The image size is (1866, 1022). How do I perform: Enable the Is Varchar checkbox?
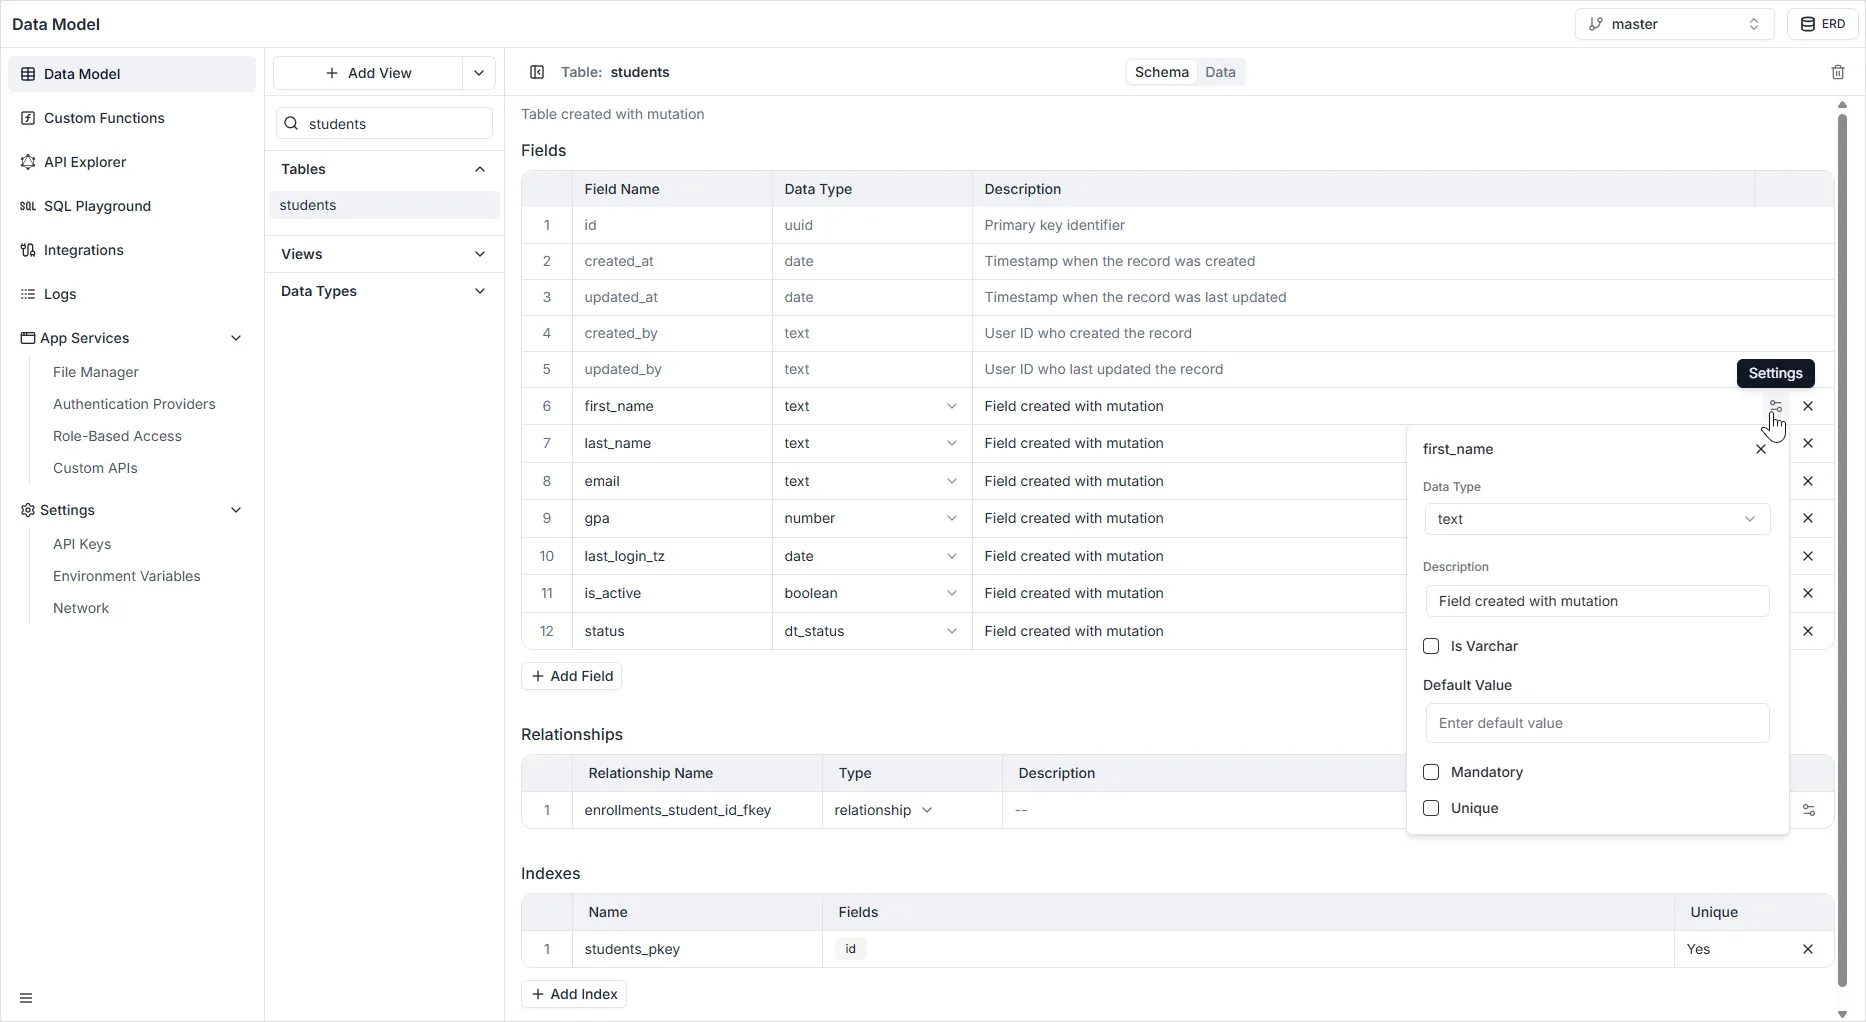click(x=1431, y=646)
